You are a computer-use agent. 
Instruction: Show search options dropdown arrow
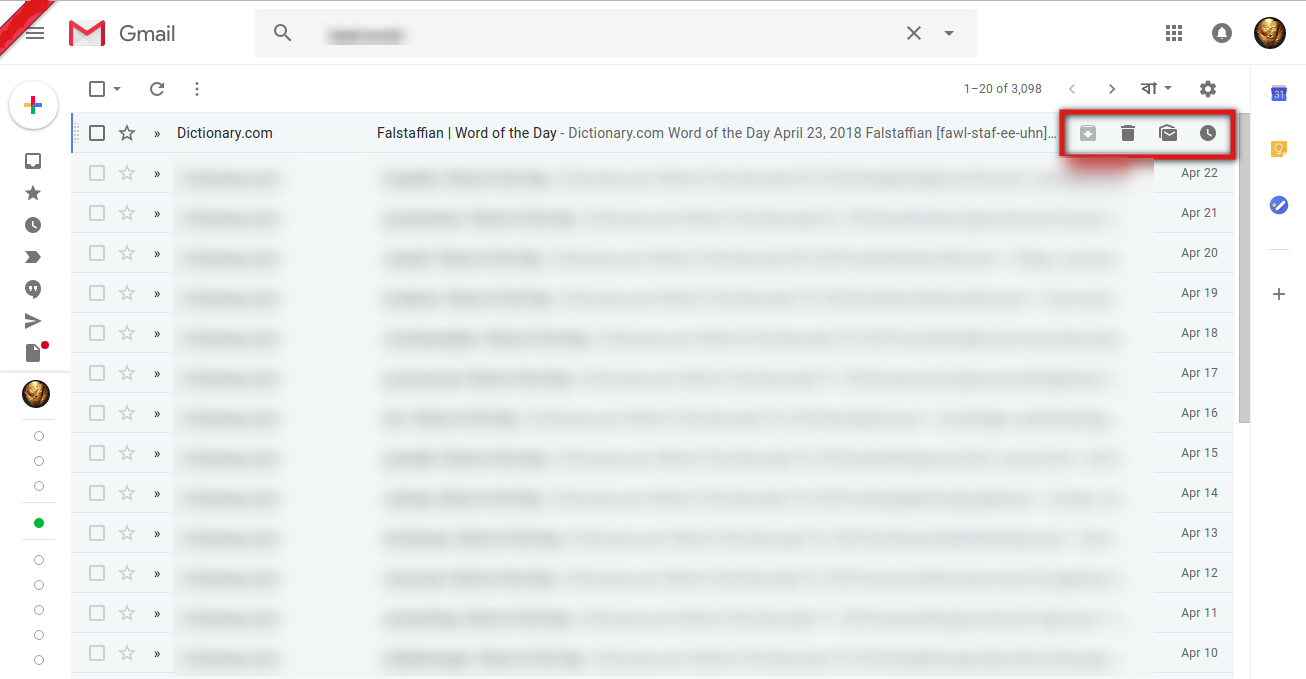[x=949, y=33]
